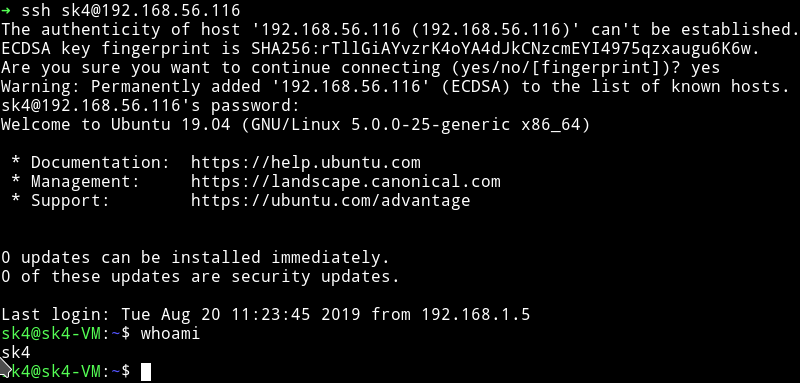Open the https://ubuntu.com/advantage support link
Image resolution: width=800 pixels, height=383 pixels.
331,200
